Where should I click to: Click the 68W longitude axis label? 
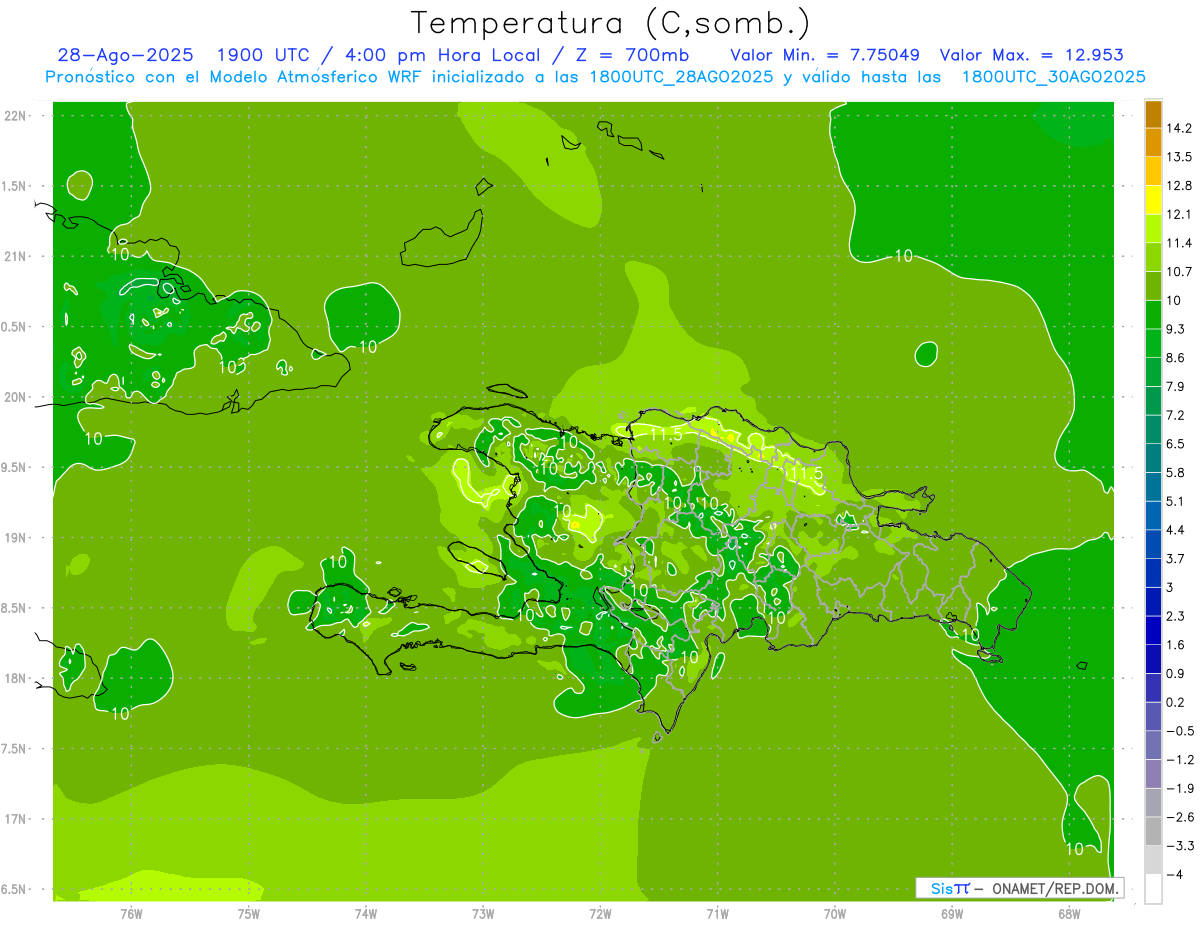coord(1069,913)
